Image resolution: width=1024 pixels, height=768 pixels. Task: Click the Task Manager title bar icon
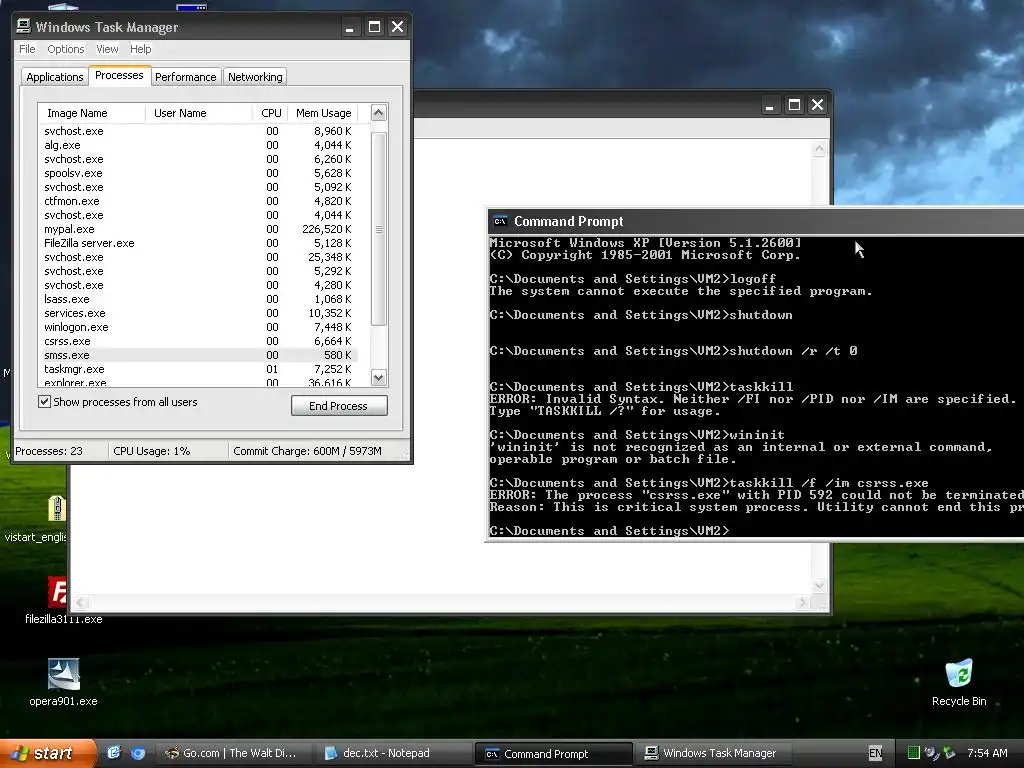(24, 26)
